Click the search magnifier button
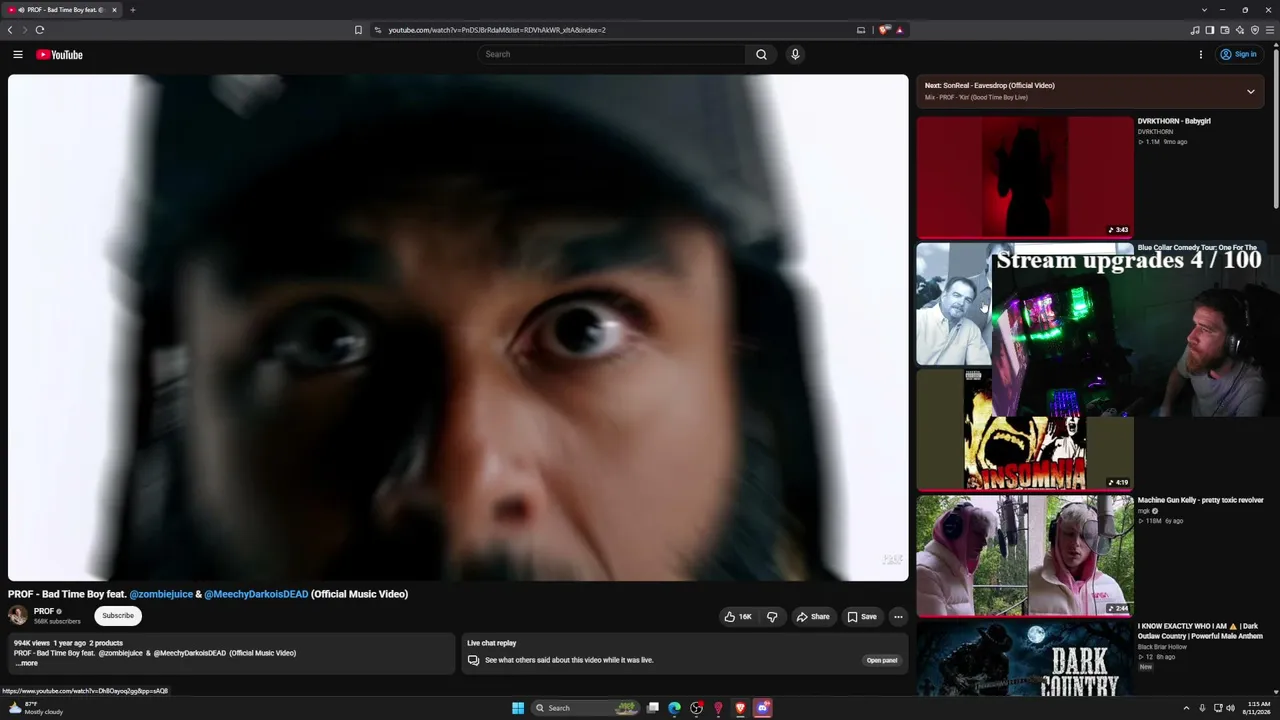 (761, 55)
